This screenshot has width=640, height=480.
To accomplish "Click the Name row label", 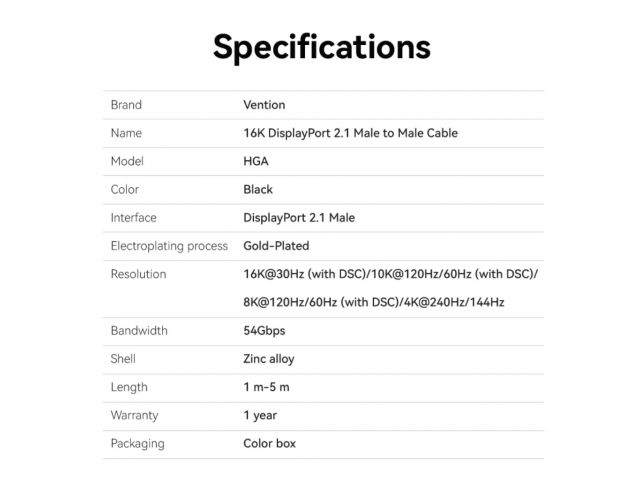I will pyautogui.click(x=126, y=133).
